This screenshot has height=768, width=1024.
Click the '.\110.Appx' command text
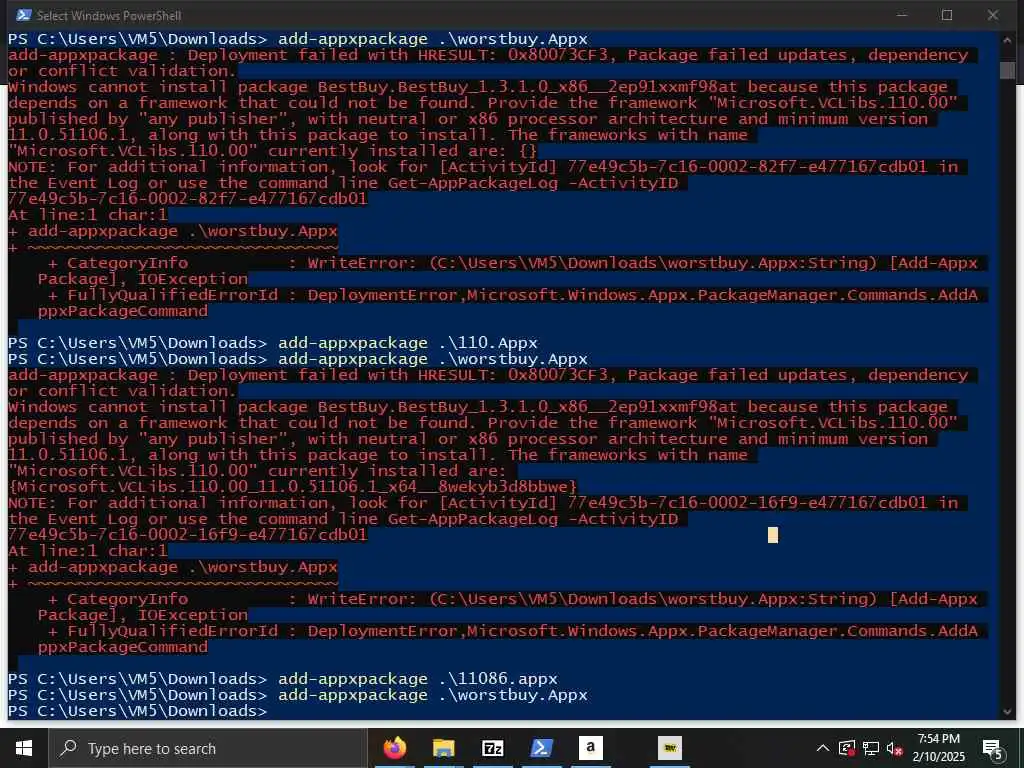[488, 343]
